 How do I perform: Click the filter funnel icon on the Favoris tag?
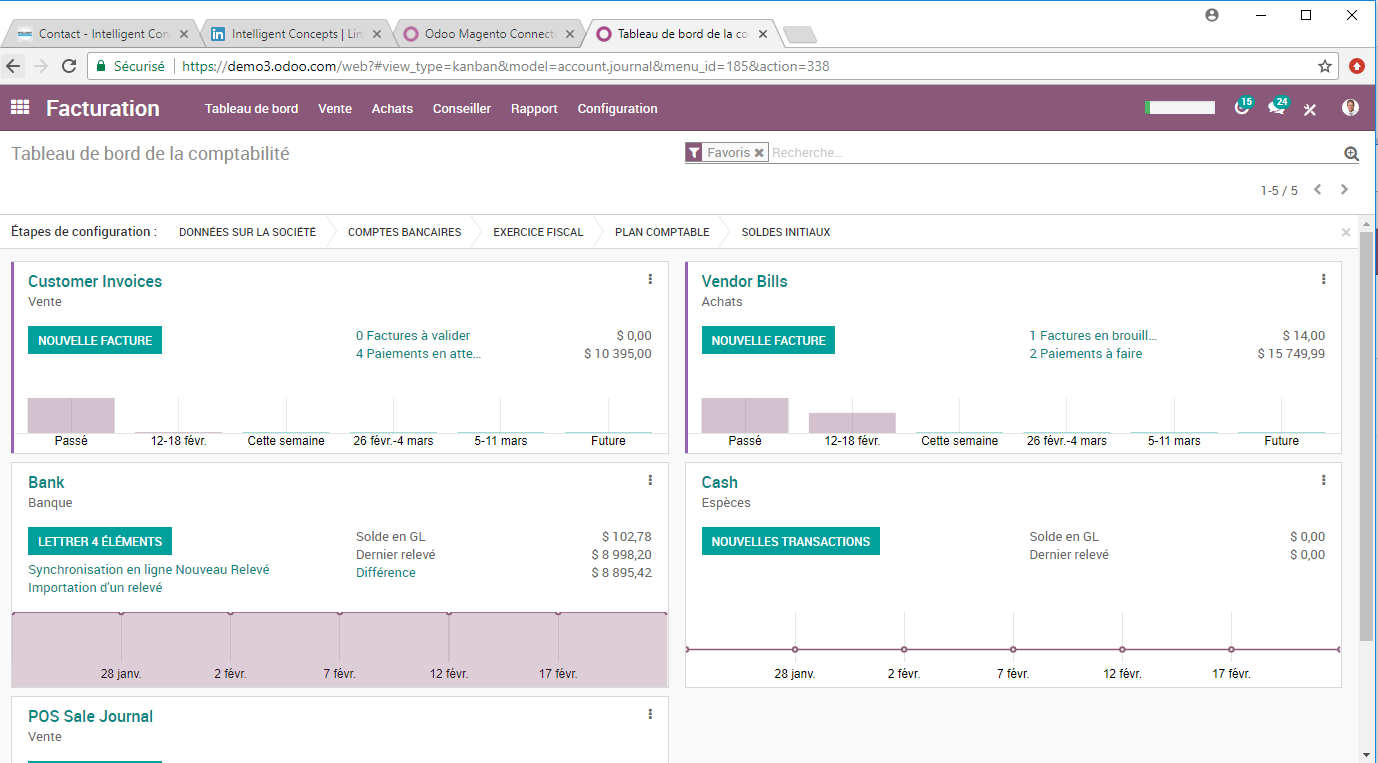click(695, 151)
